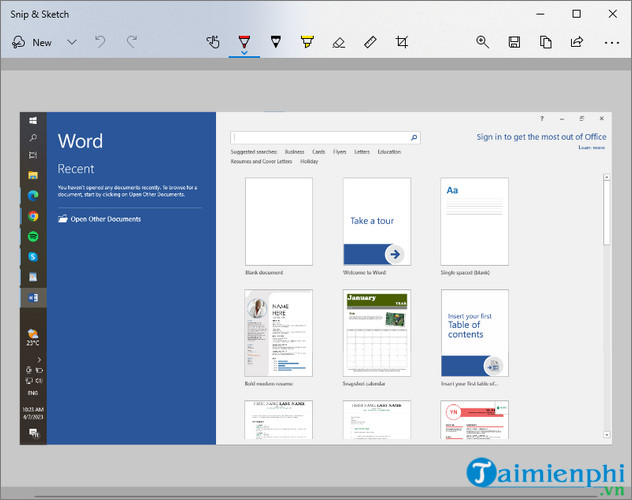Open the Zoom control
Viewport: 632px width, 500px height.
click(482, 42)
